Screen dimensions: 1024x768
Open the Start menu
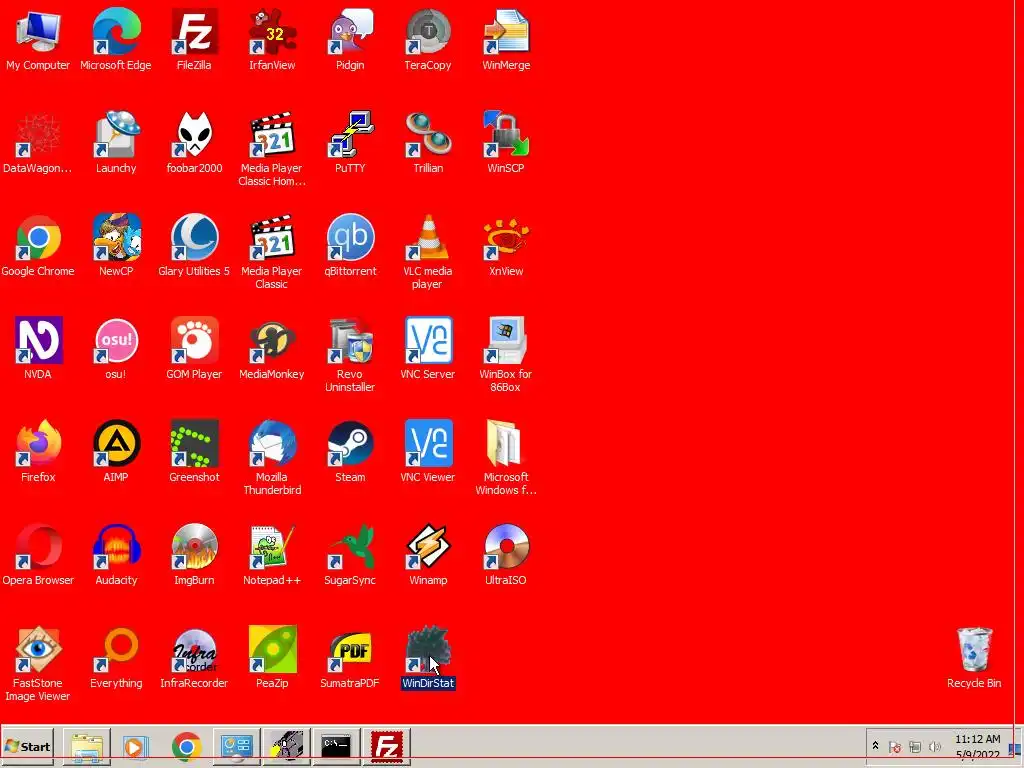point(27,746)
